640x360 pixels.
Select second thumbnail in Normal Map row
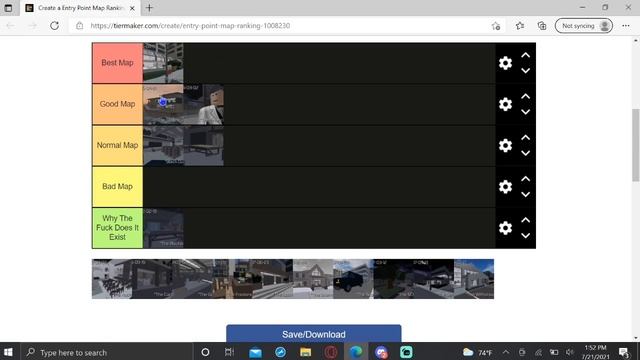(203, 145)
